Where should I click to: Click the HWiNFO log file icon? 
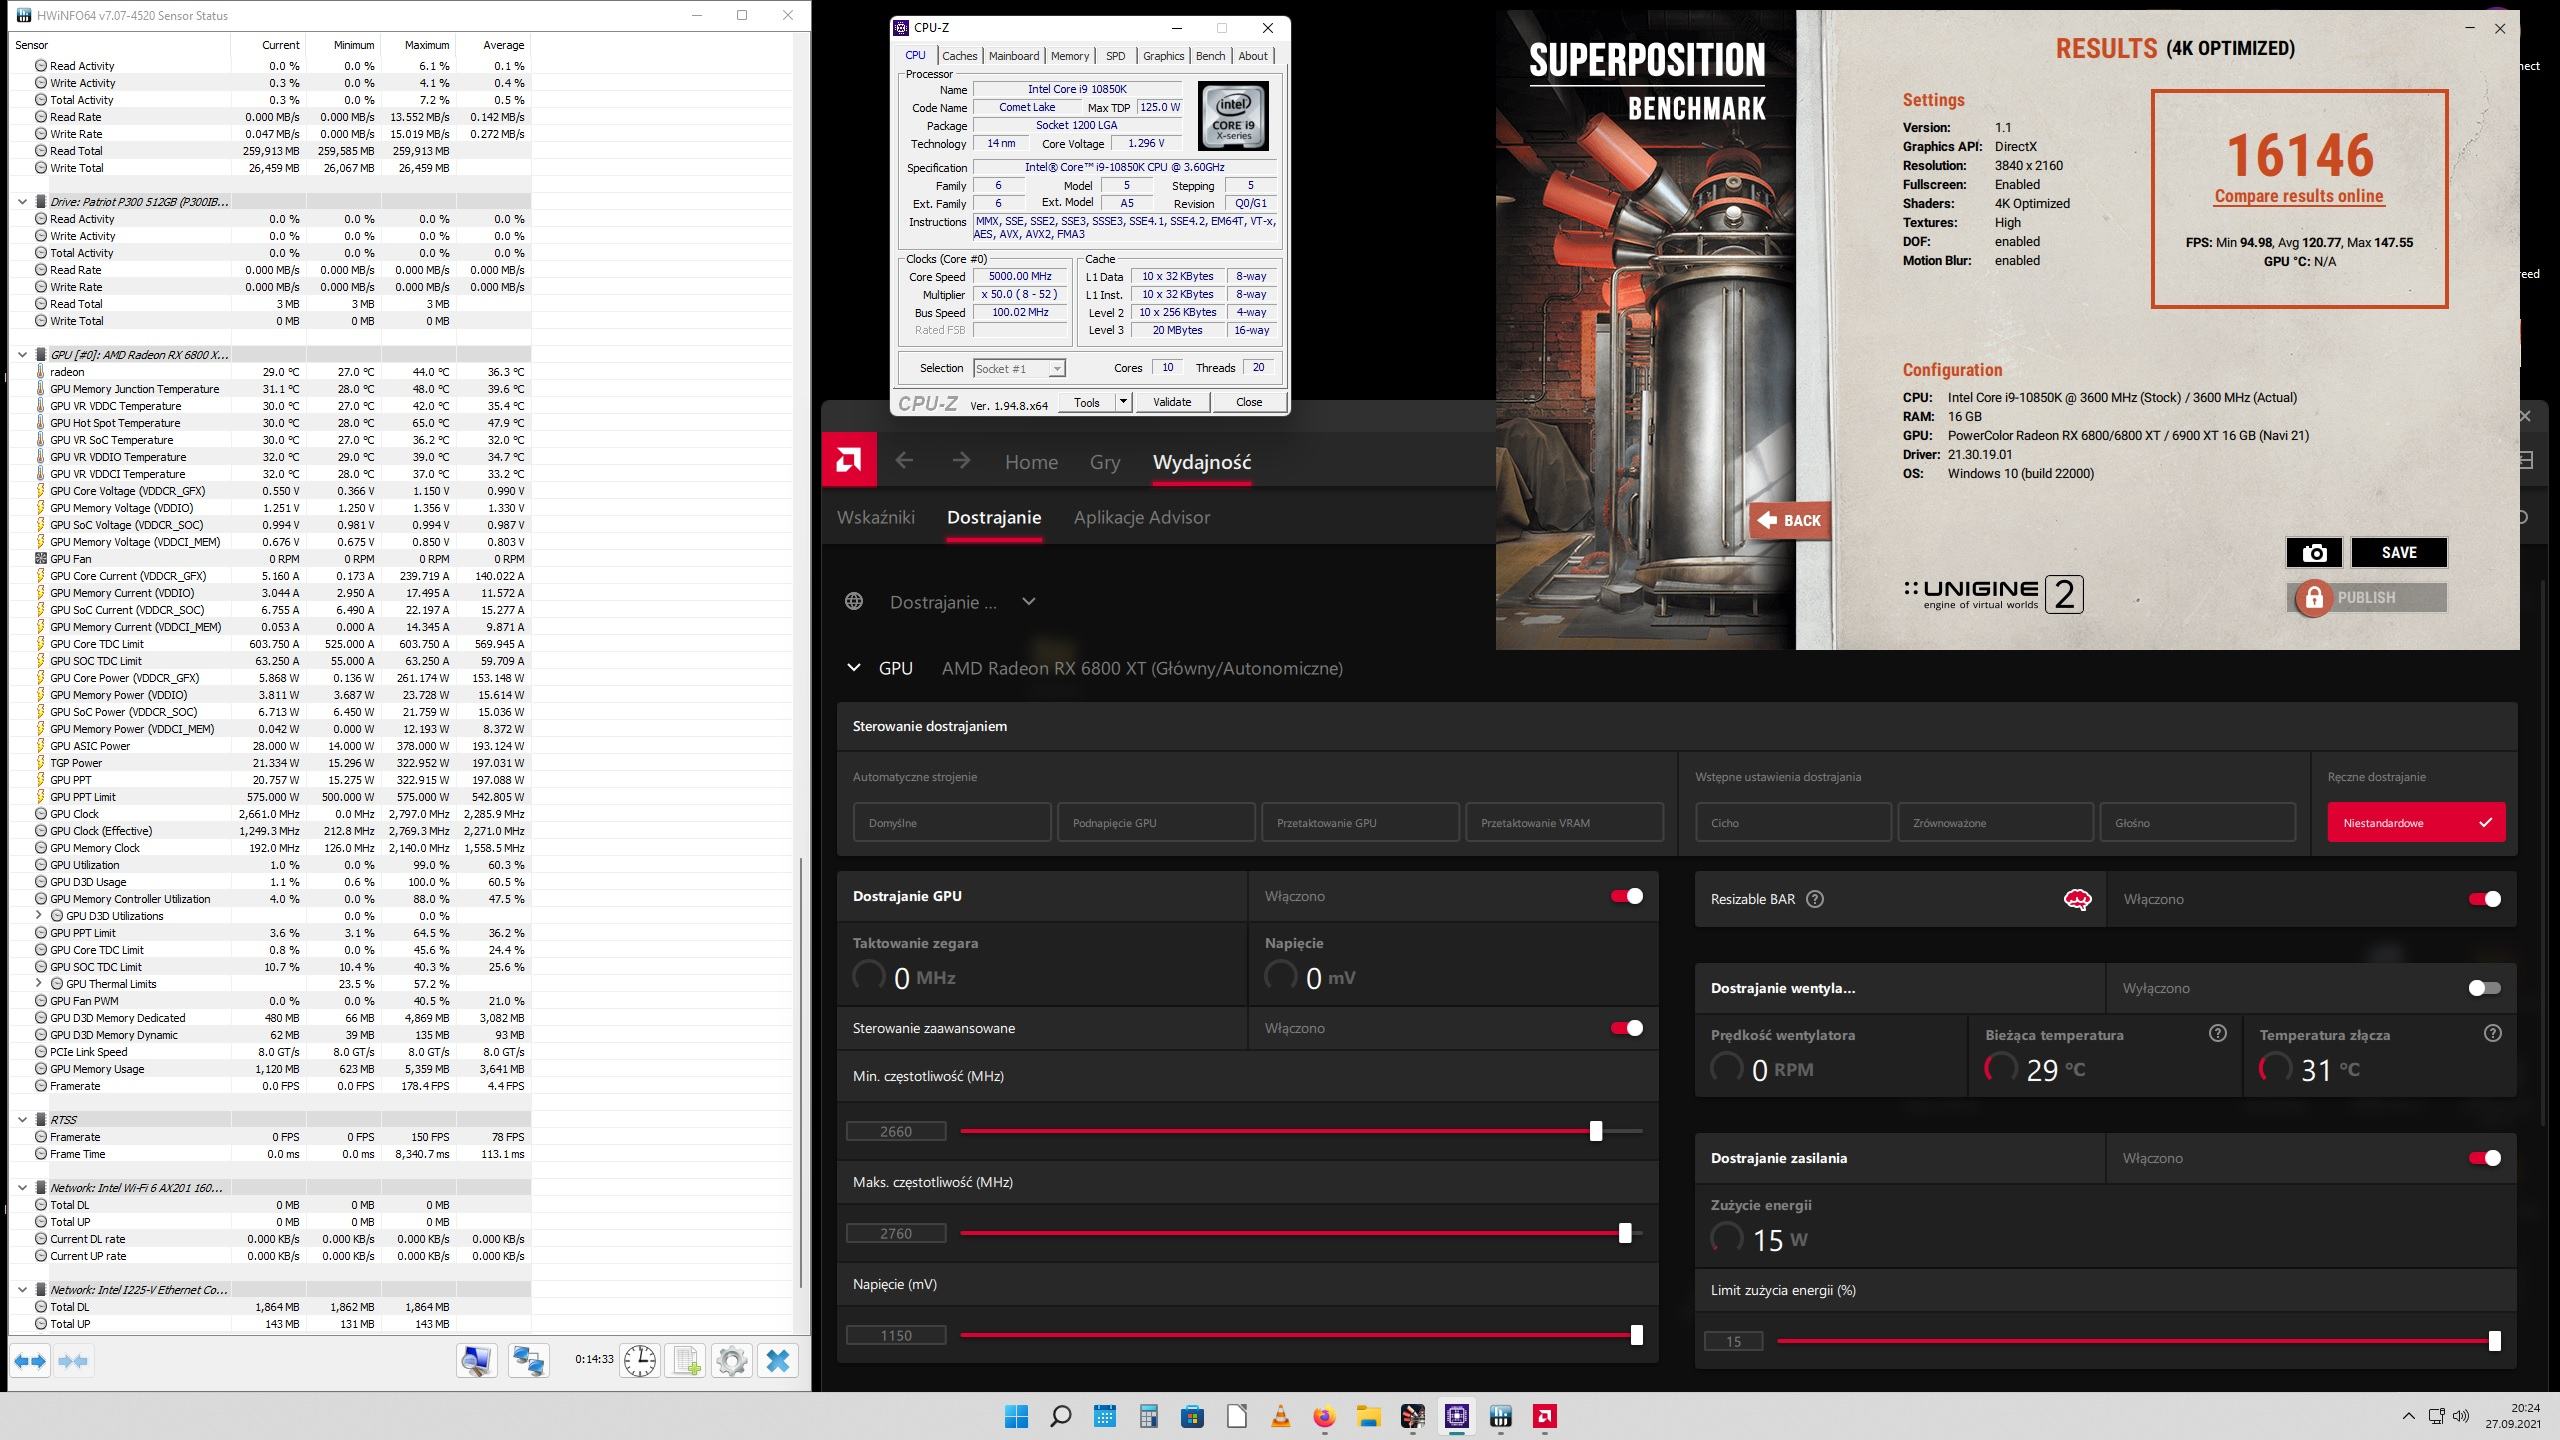click(686, 1361)
